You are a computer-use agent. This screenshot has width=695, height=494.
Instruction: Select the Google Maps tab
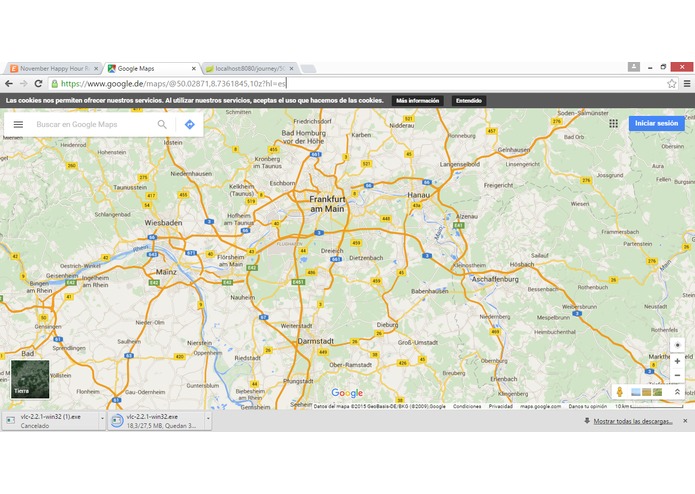(151, 69)
